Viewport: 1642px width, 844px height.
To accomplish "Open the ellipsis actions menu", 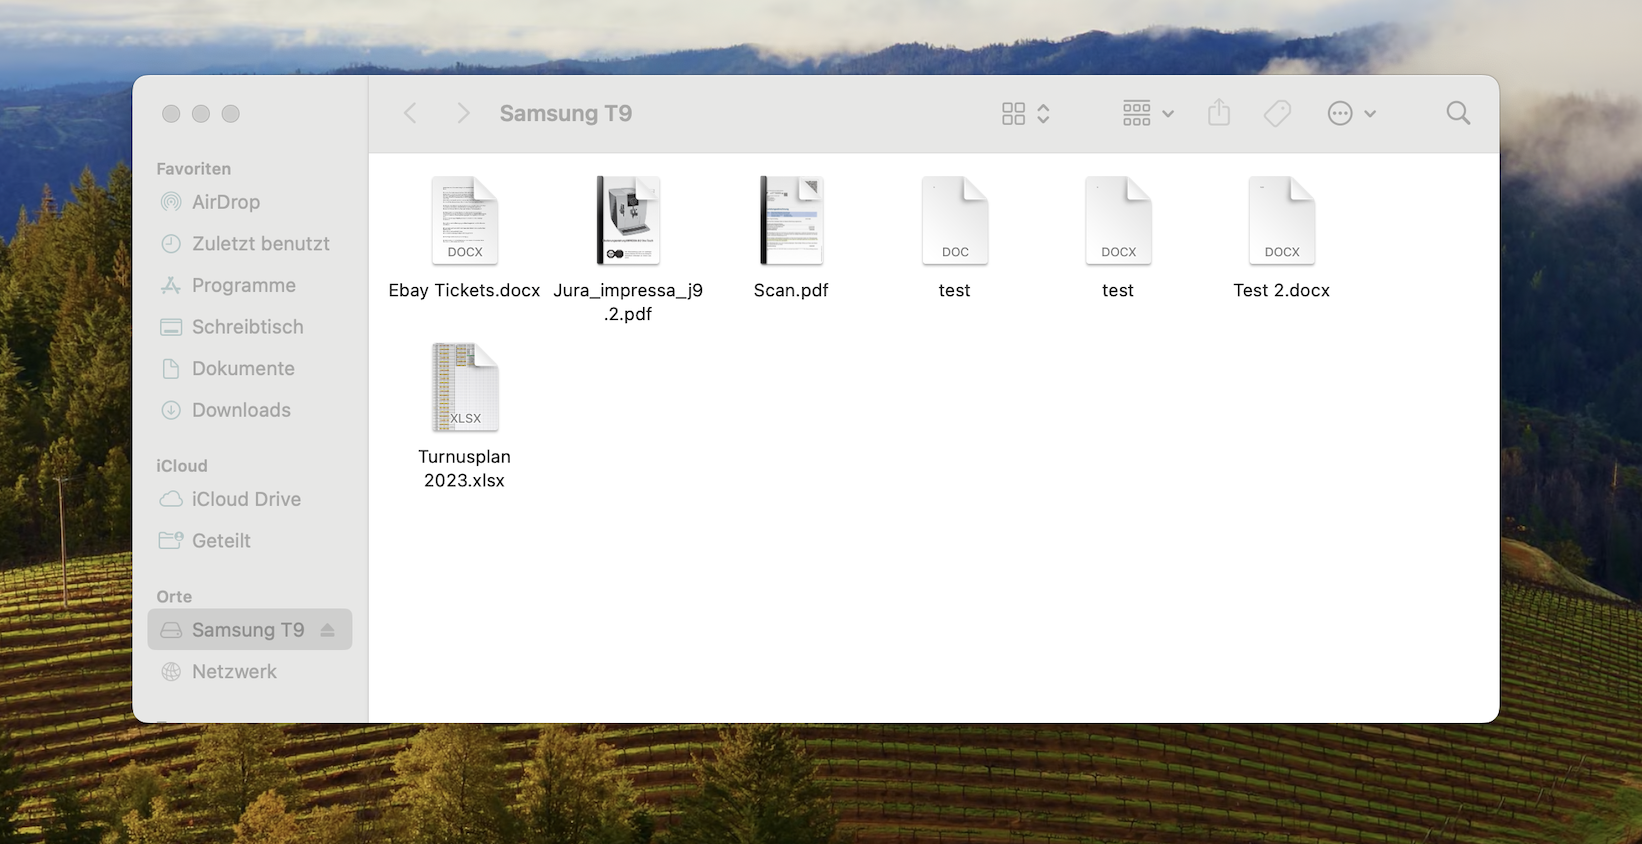I will [x=1352, y=113].
